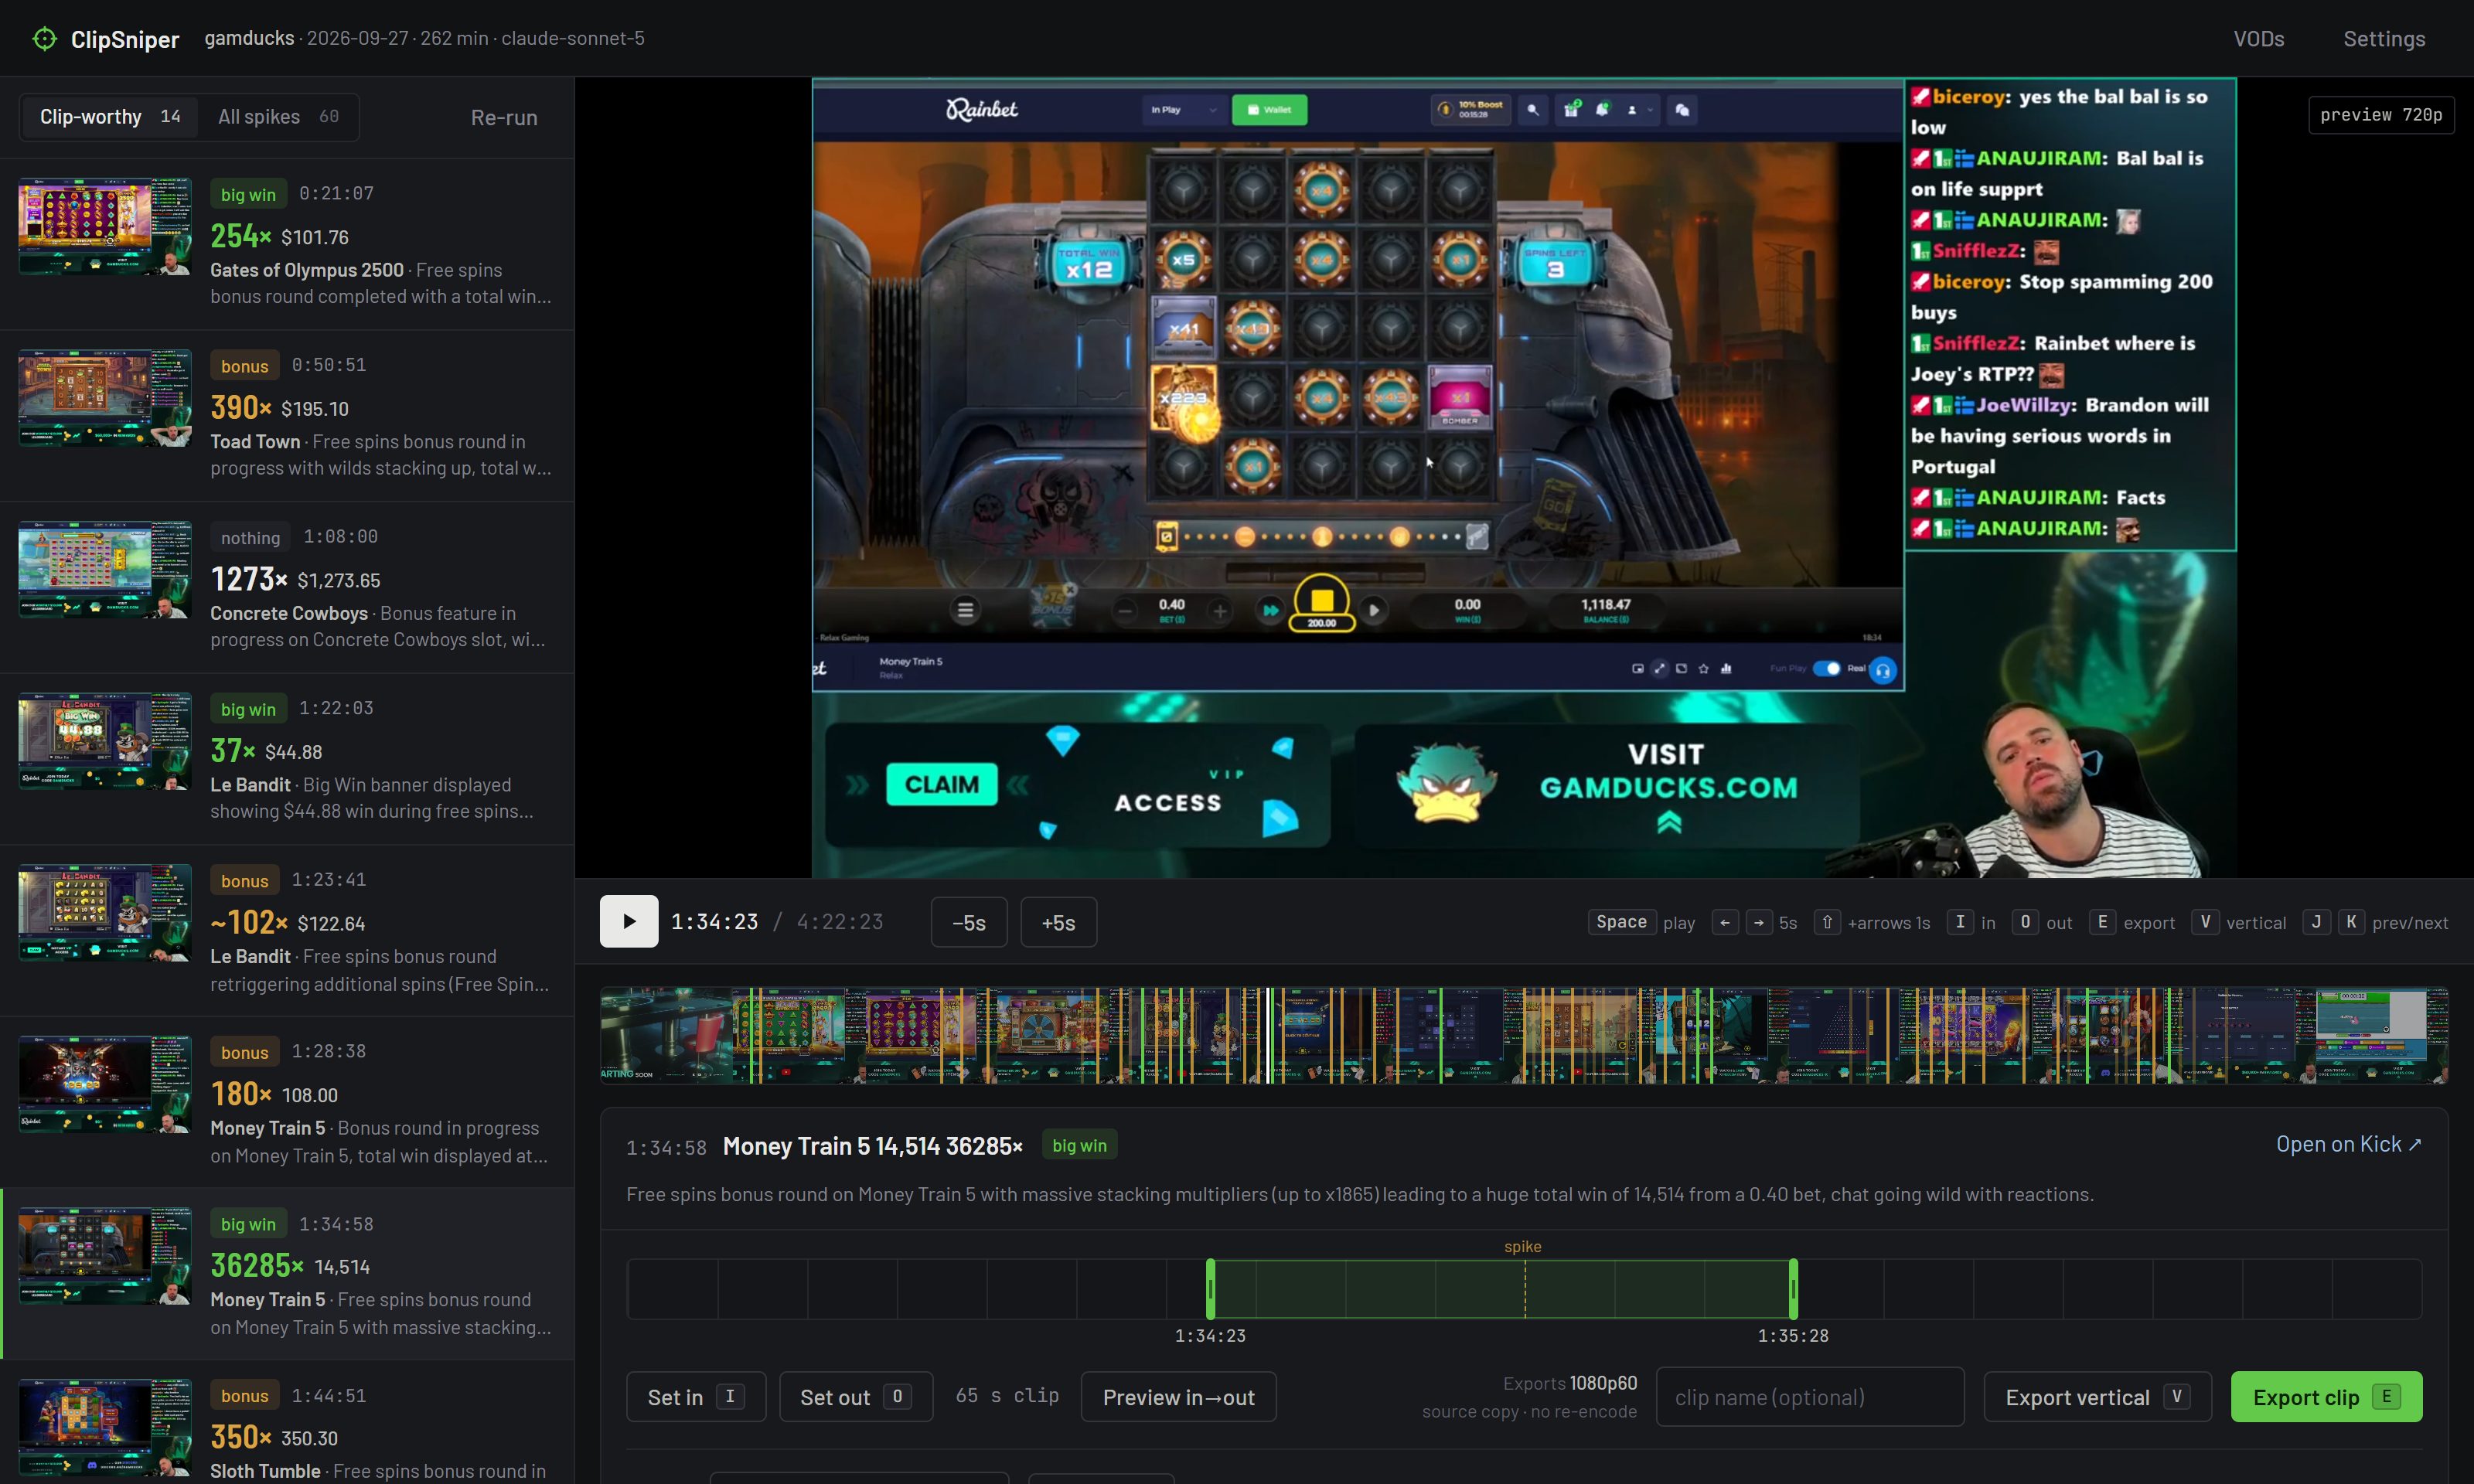This screenshot has width=2474, height=1484.
Task: Click the 10% Boost icon in Rainbet header
Action: (x=1471, y=109)
